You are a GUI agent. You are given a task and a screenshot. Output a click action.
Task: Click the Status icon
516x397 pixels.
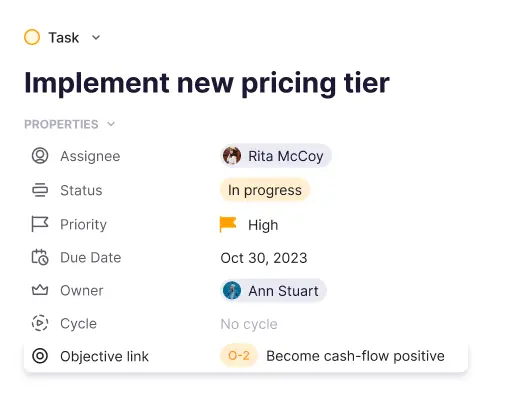point(40,190)
